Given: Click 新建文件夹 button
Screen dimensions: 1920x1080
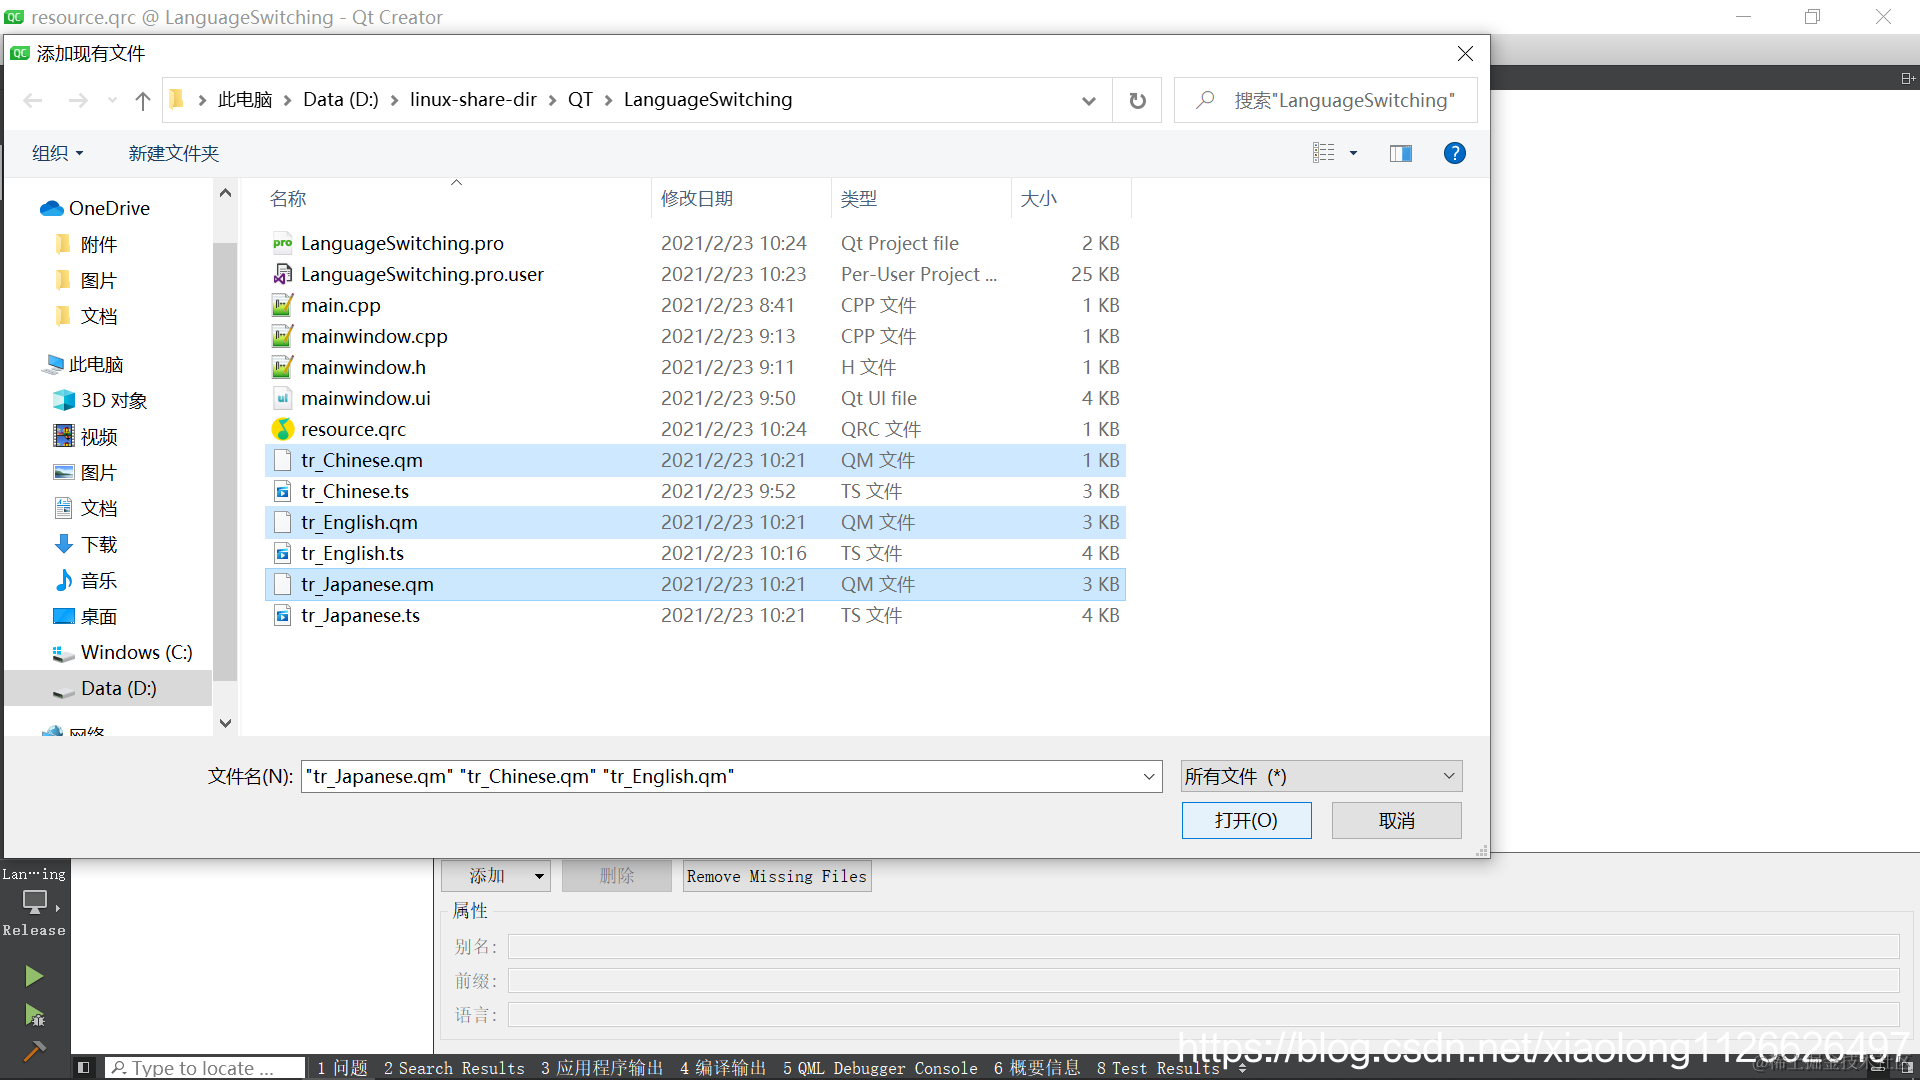Looking at the screenshot, I should pyautogui.click(x=174, y=153).
